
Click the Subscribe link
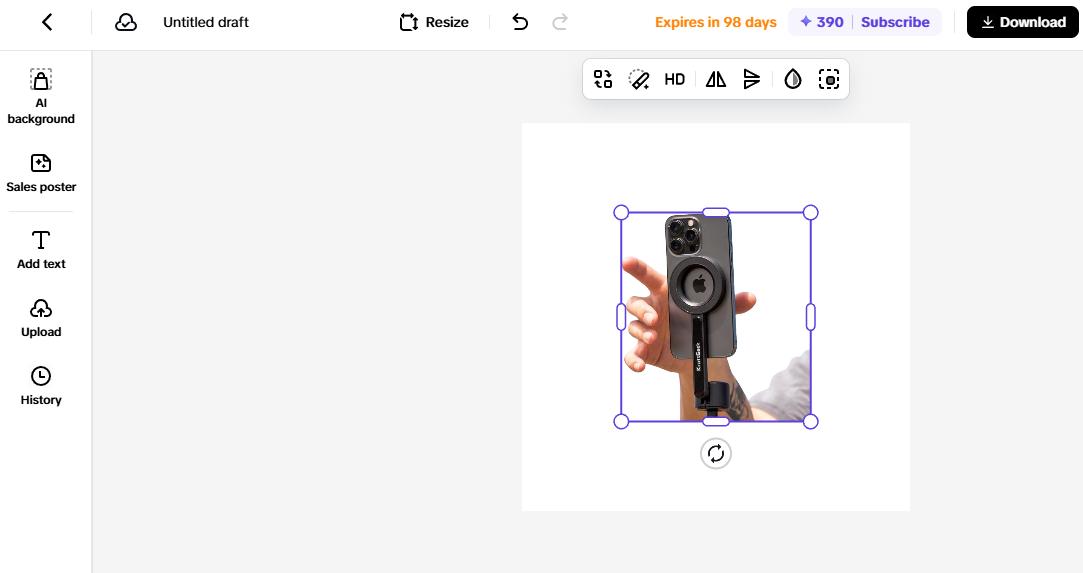(895, 22)
